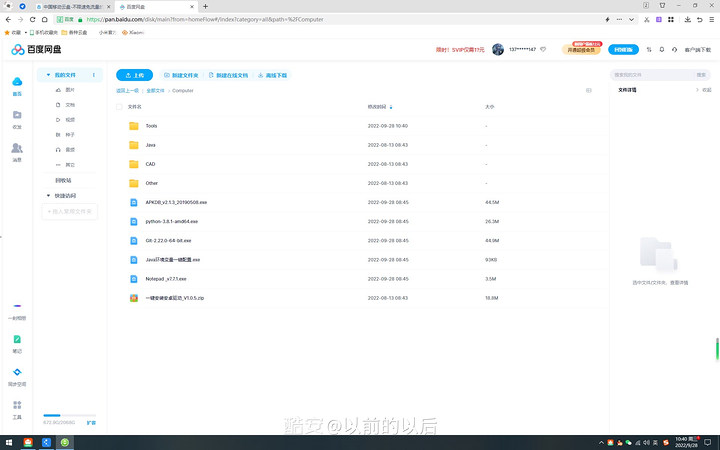
Task: Click the browser home button
Action: [45, 19]
